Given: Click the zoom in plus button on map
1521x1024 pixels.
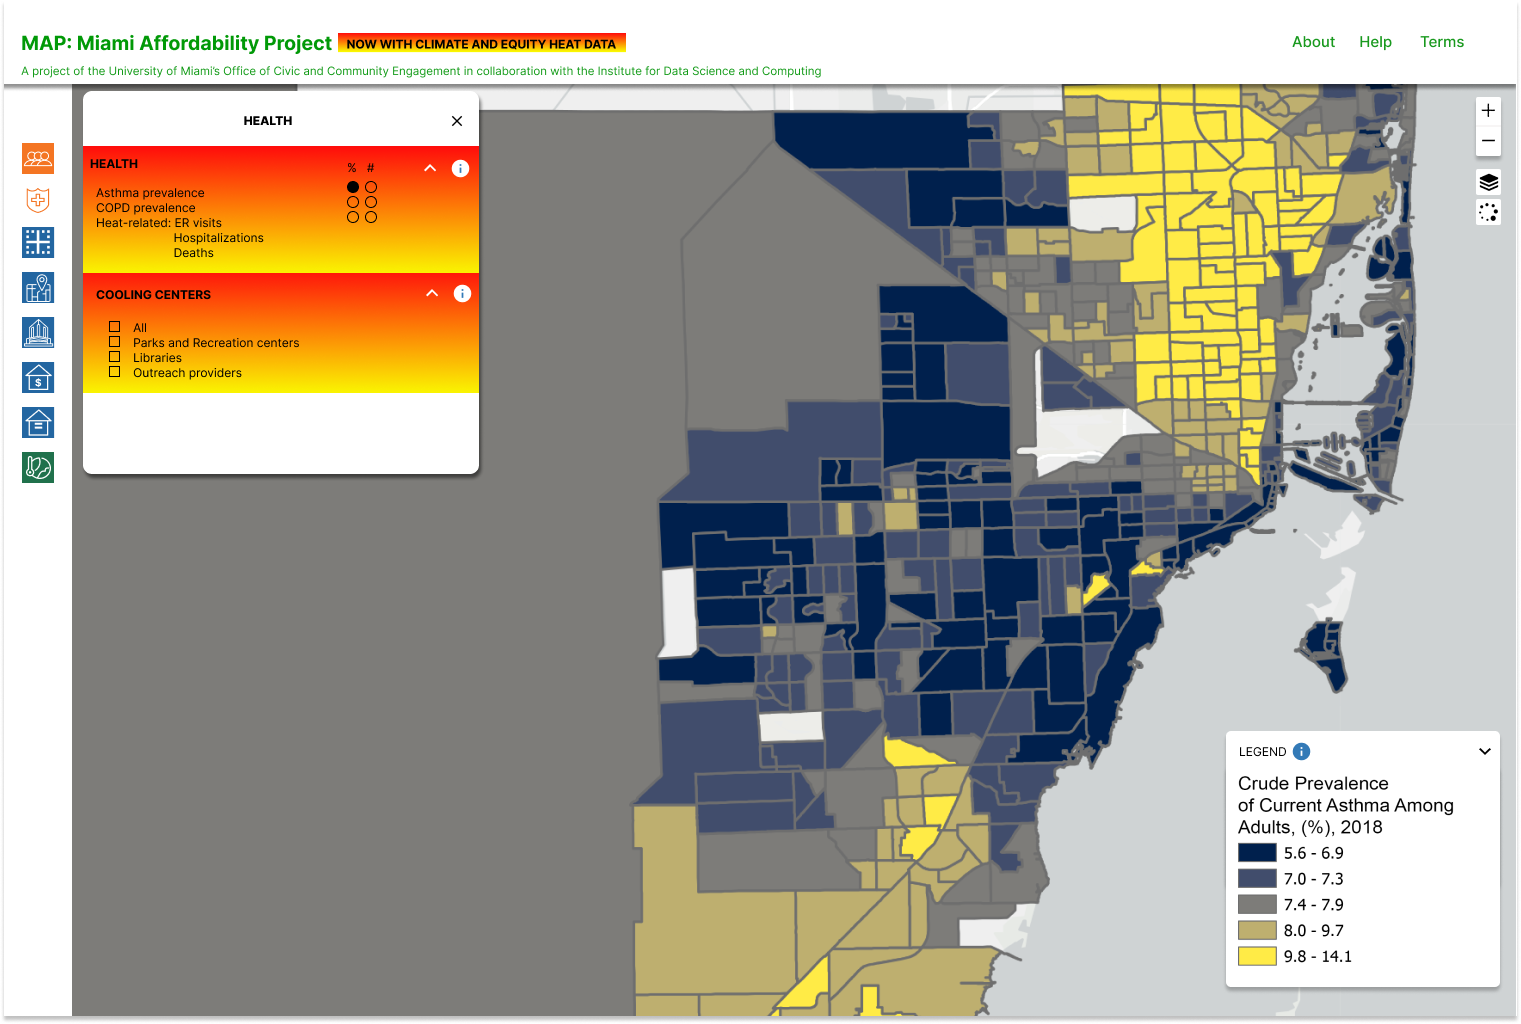Looking at the screenshot, I should click(x=1488, y=110).
